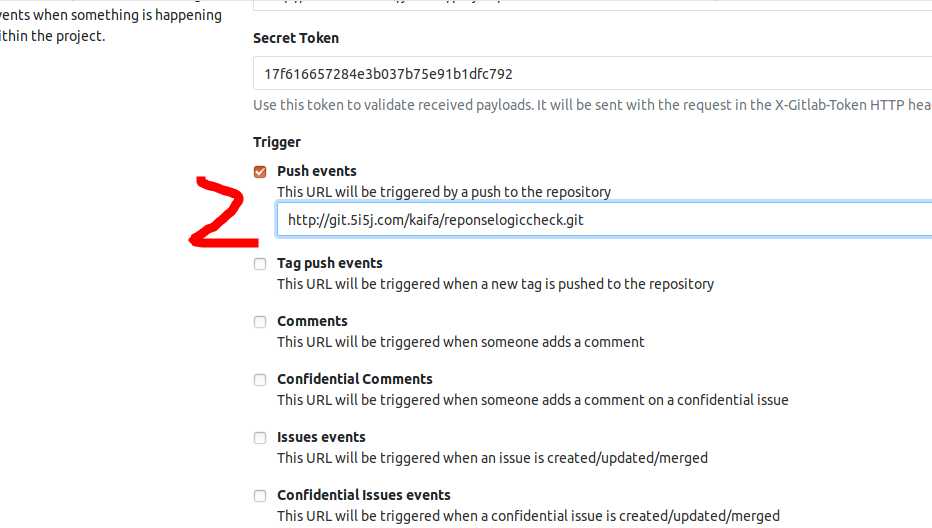Image resolution: width=932 pixels, height=528 pixels.
Task: Click the bold "Comments" label text
Action: [x=312, y=321]
